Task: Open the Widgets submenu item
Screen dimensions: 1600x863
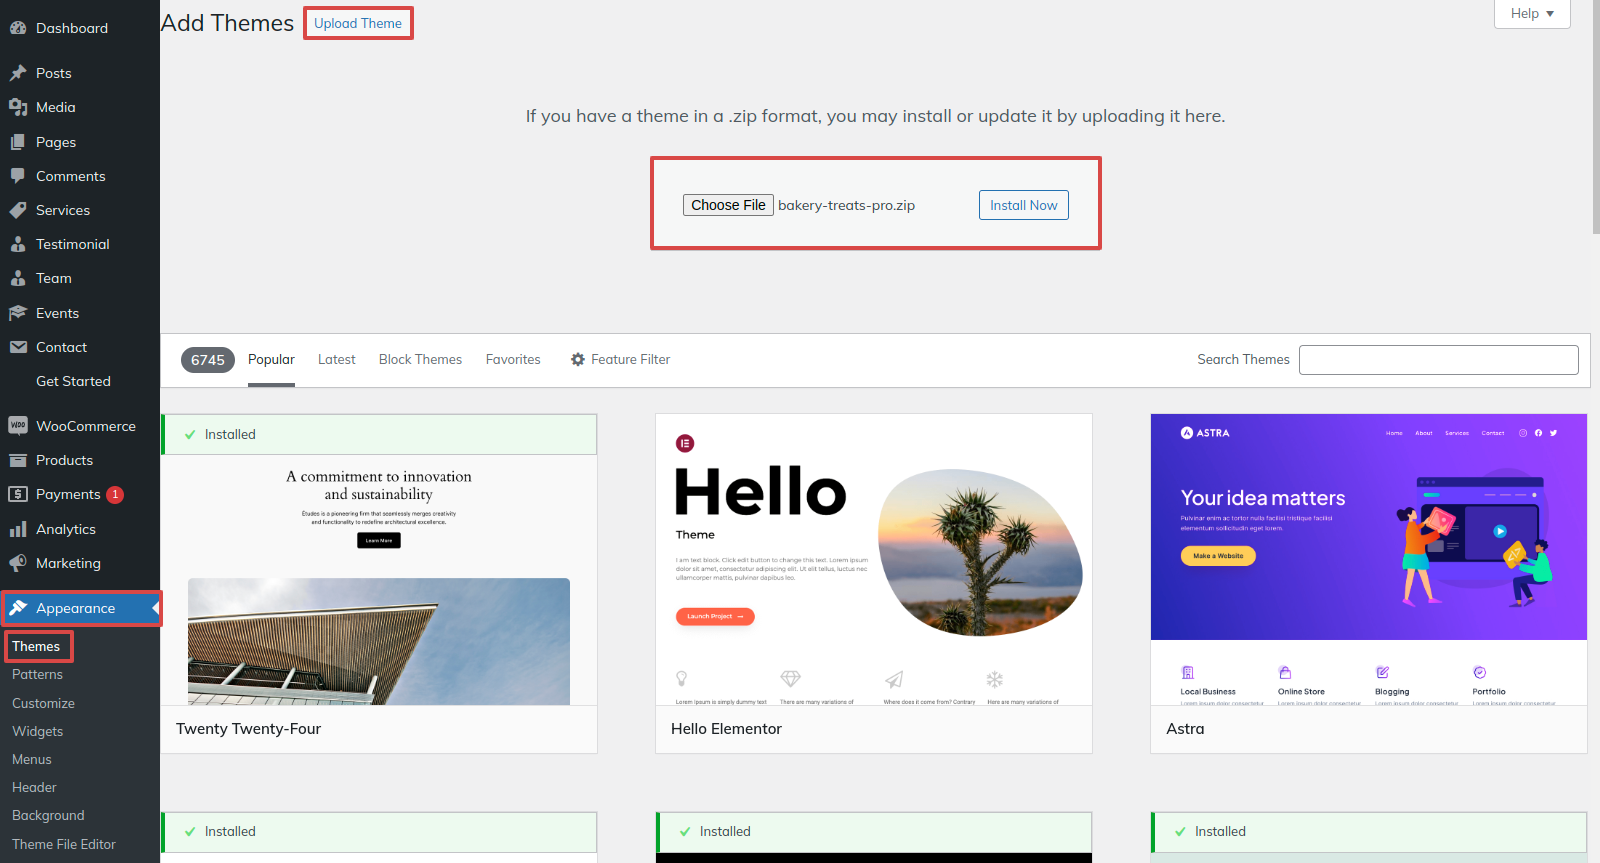Action: 37,731
